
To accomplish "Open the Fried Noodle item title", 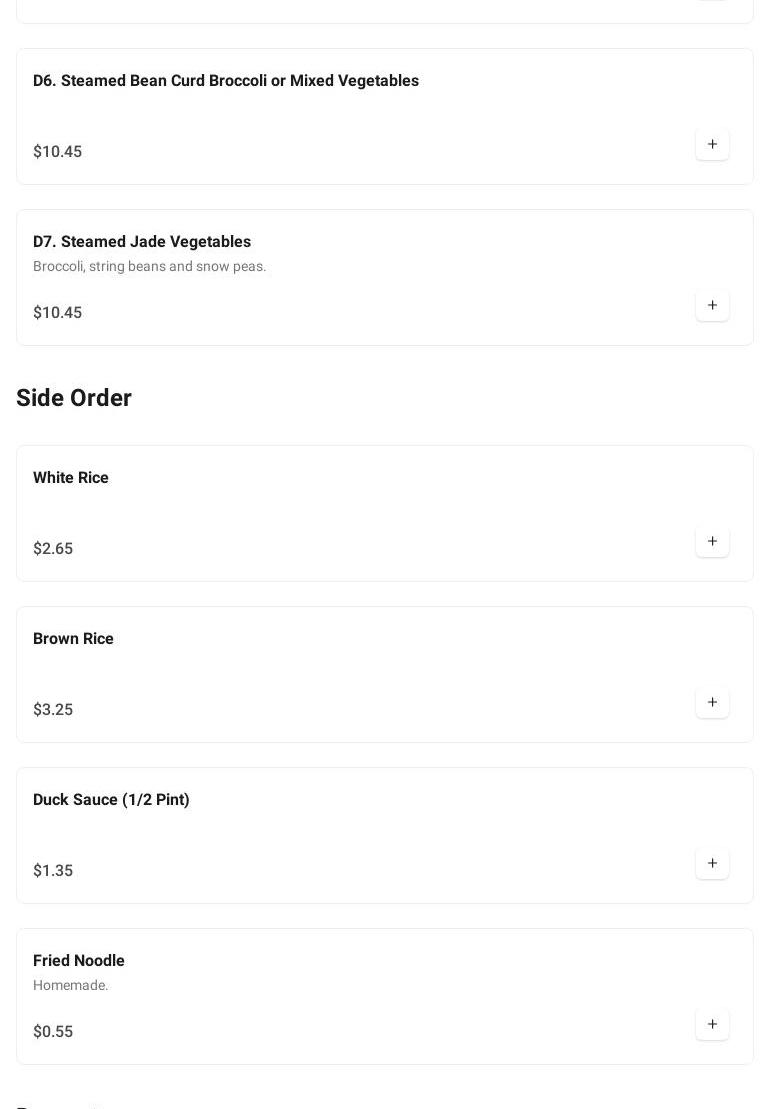I will (x=79, y=961).
